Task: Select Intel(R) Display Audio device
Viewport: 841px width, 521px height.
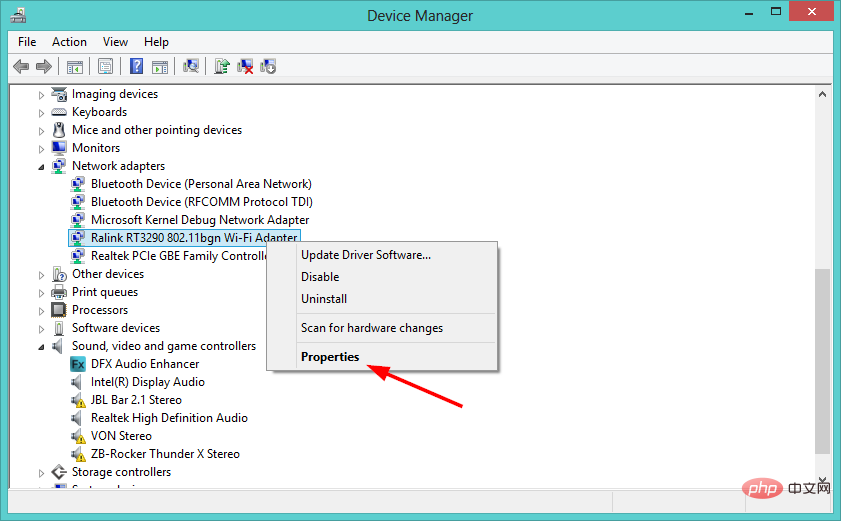Action: pos(147,382)
